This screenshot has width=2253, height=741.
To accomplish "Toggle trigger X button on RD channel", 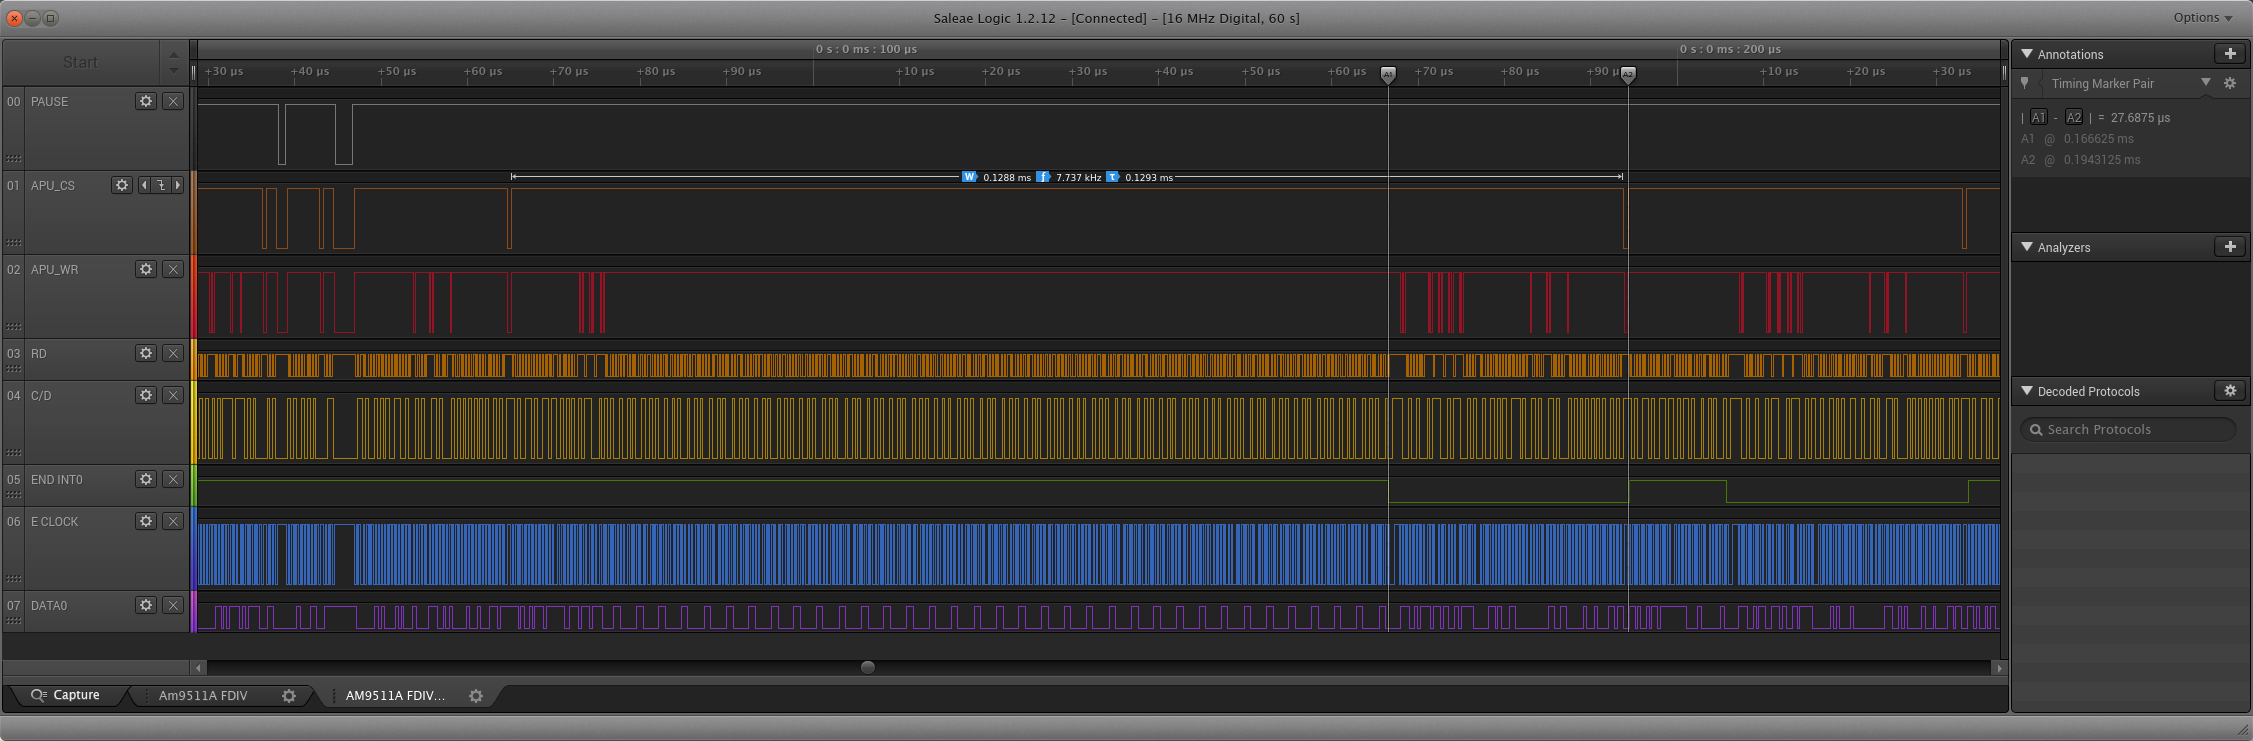I will pos(173,353).
